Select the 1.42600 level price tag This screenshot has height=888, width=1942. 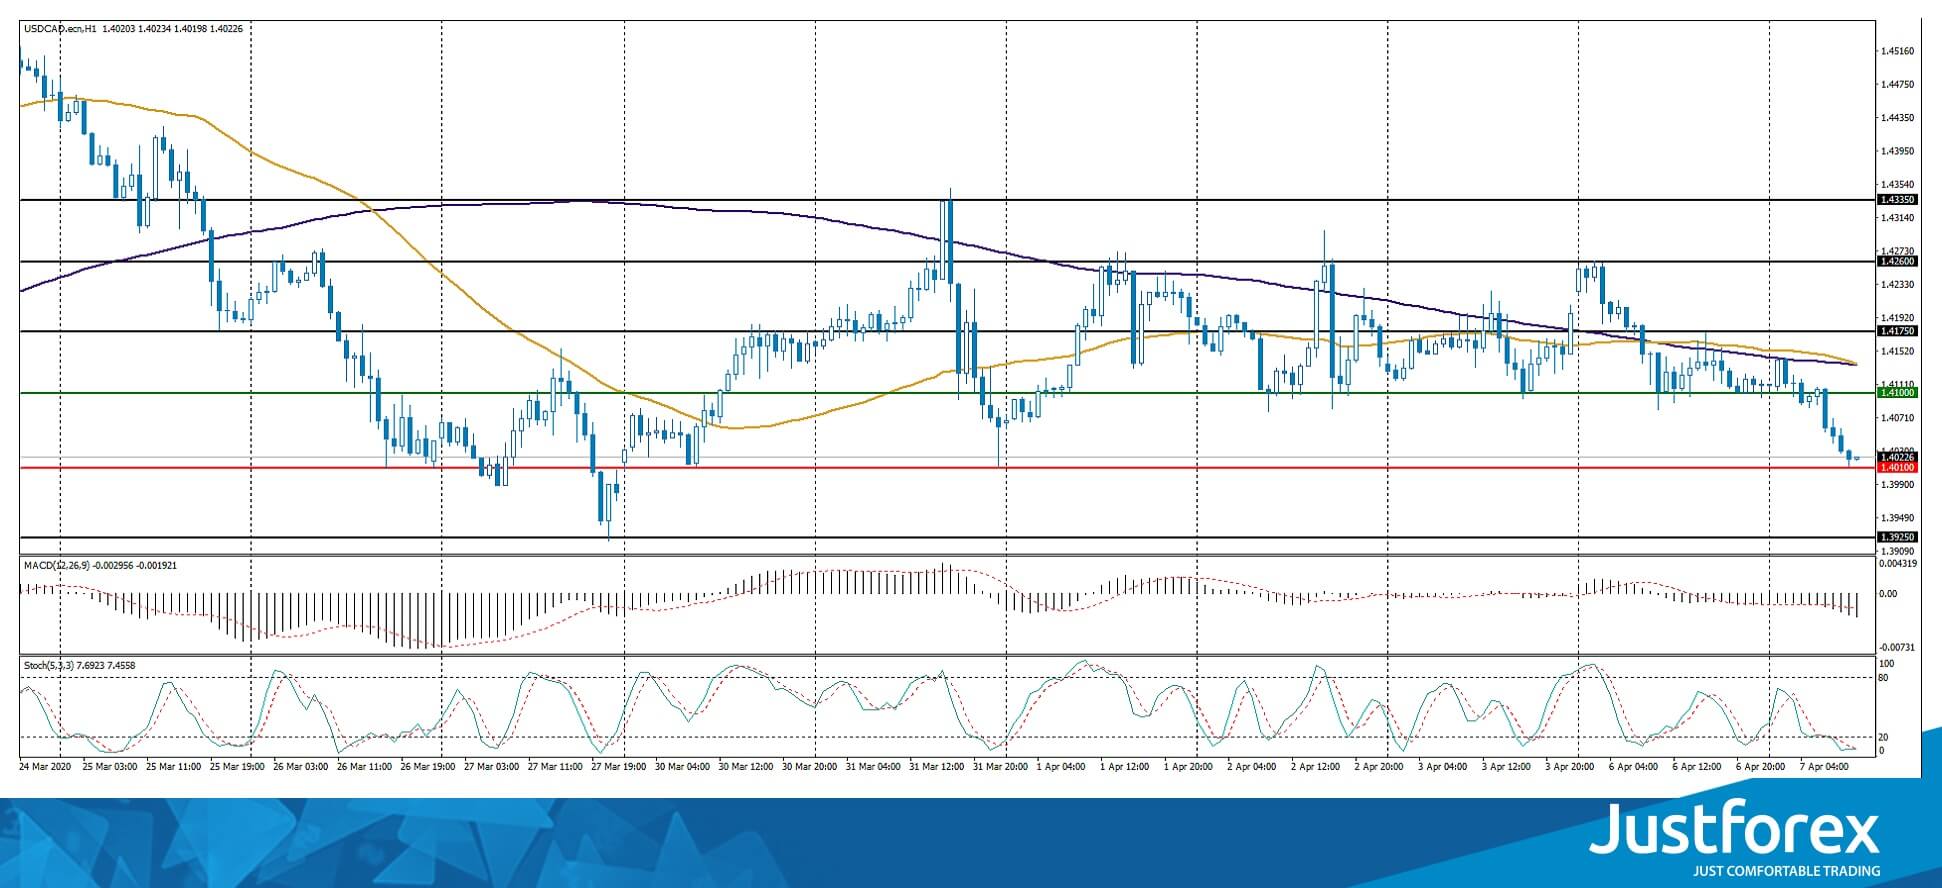pyautogui.click(x=1897, y=261)
